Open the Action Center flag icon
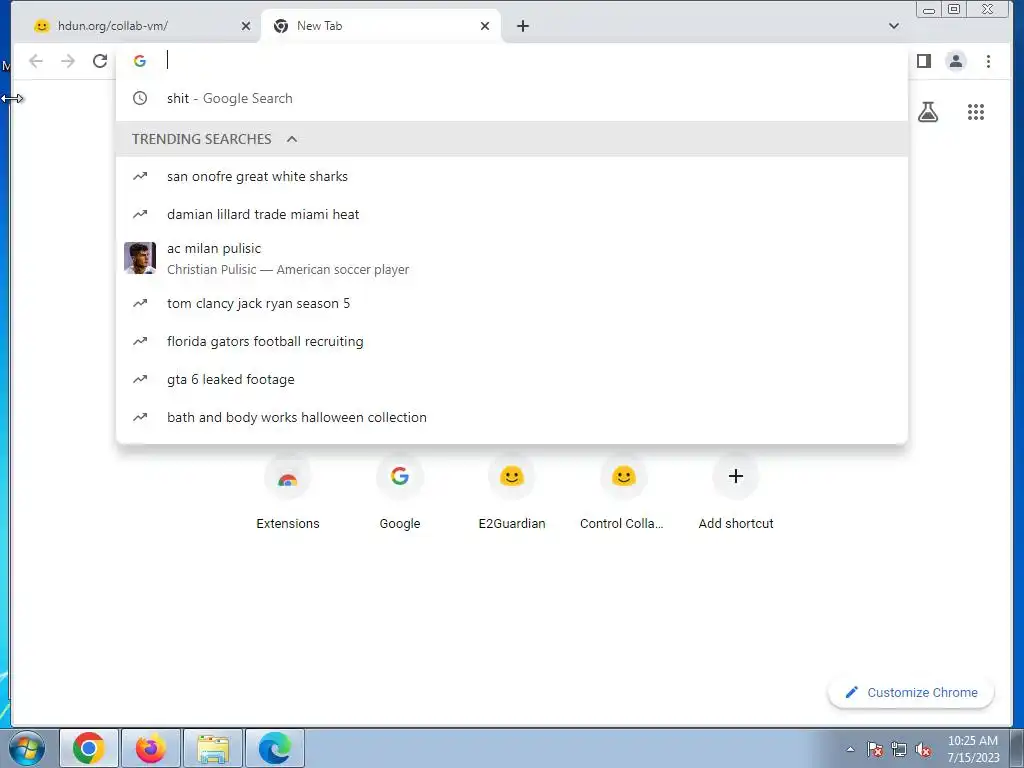Image resolution: width=1024 pixels, height=768 pixels. click(875, 749)
